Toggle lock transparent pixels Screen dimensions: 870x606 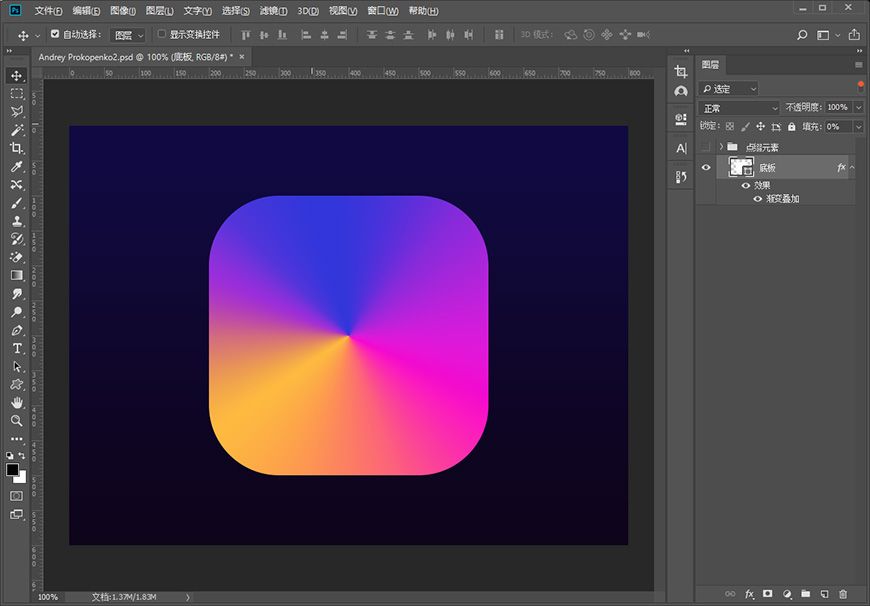[x=730, y=127]
